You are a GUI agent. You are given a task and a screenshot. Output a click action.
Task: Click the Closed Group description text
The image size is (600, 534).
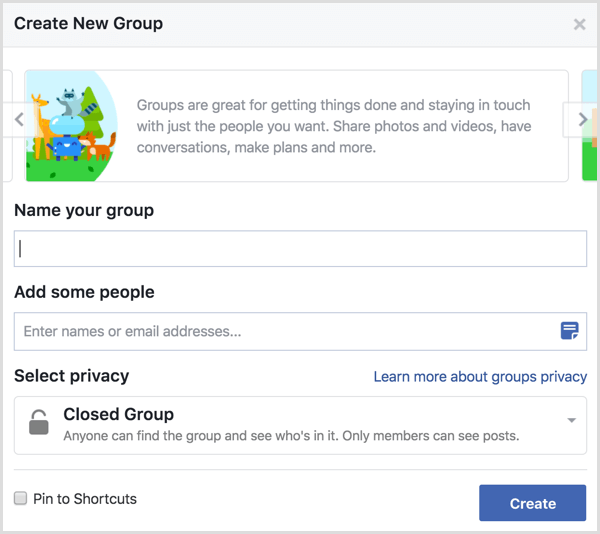point(291,436)
